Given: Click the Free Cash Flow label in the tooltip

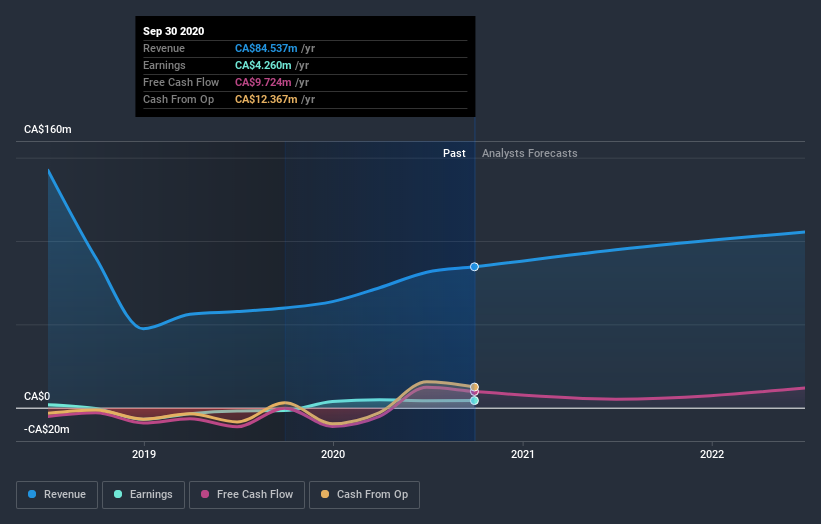Looking at the screenshot, I should [181, 82].
